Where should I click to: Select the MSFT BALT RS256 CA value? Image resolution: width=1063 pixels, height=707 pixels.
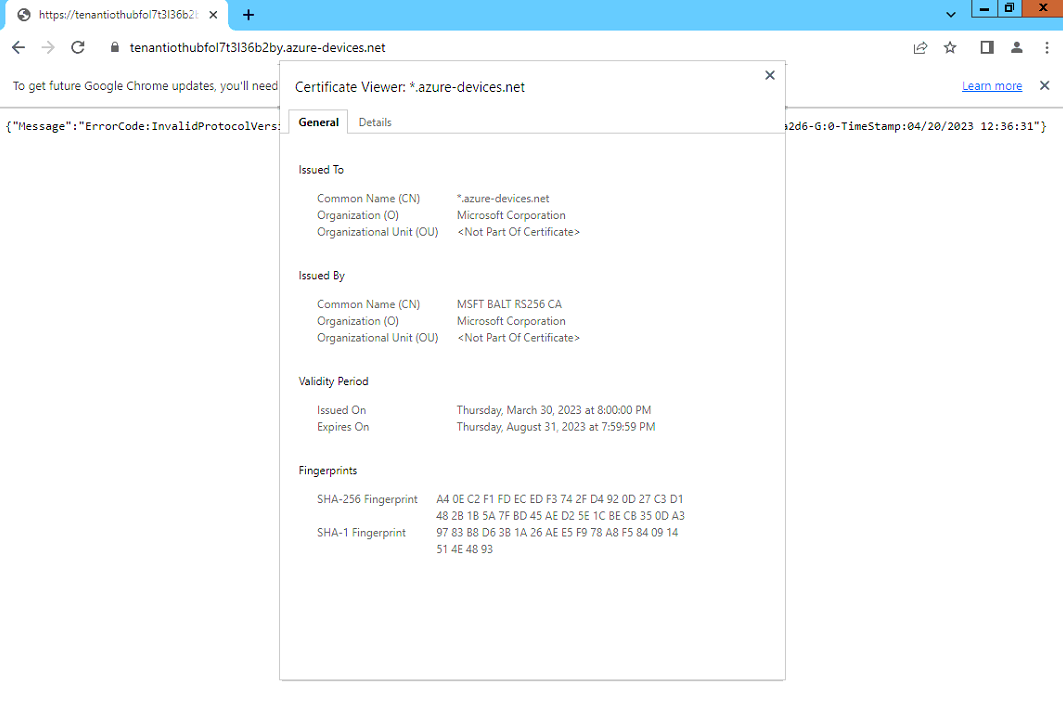point(509,304)
